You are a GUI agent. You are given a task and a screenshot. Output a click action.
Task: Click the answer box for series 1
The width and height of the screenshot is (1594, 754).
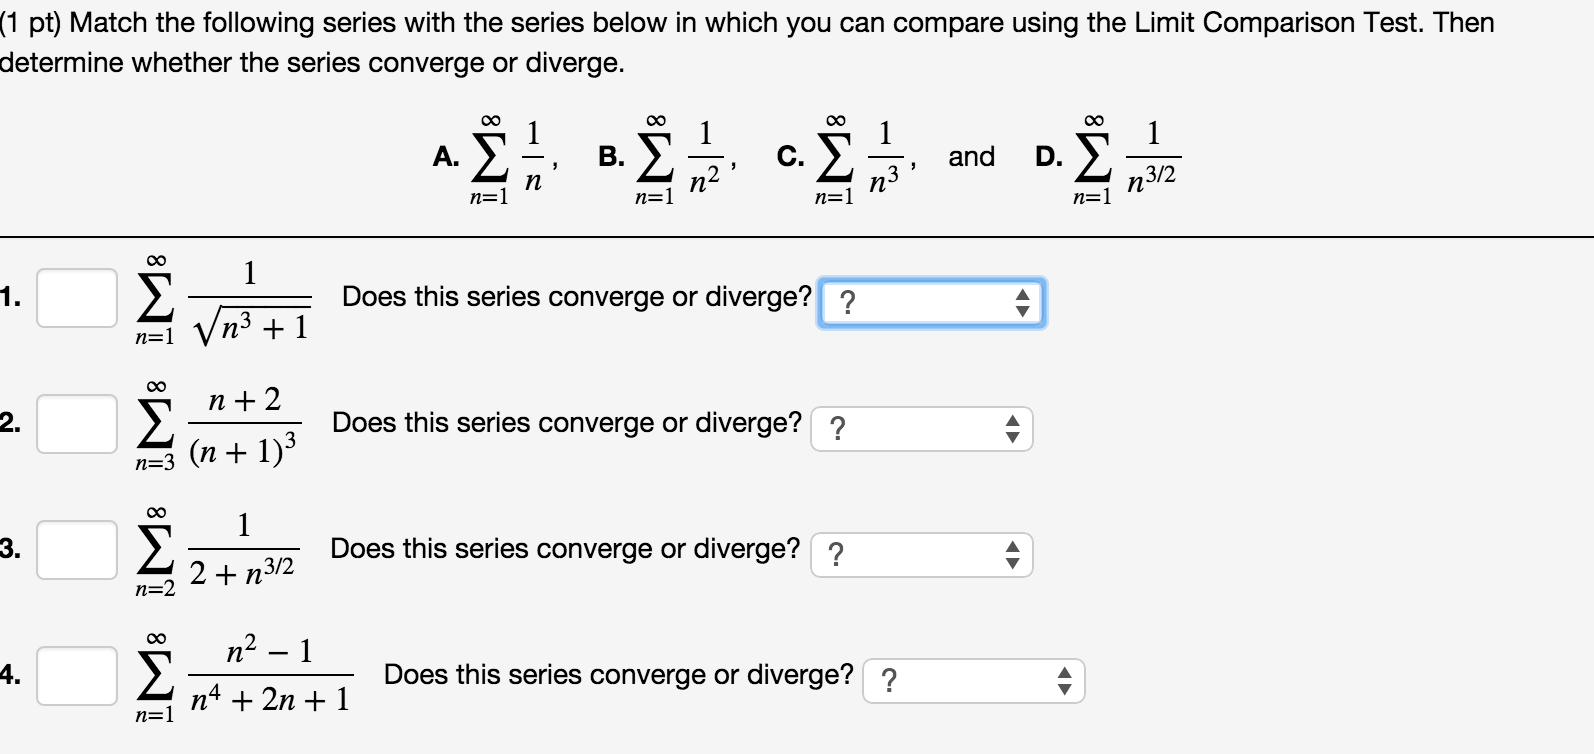[x=76, y=297]
